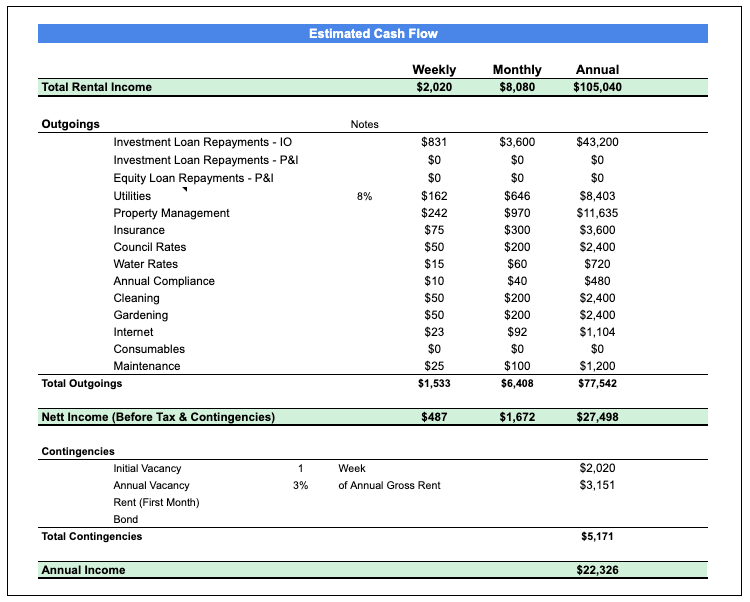Select the Annual Vacancy row label
The image size is (750, 602).
coord(151,485)
